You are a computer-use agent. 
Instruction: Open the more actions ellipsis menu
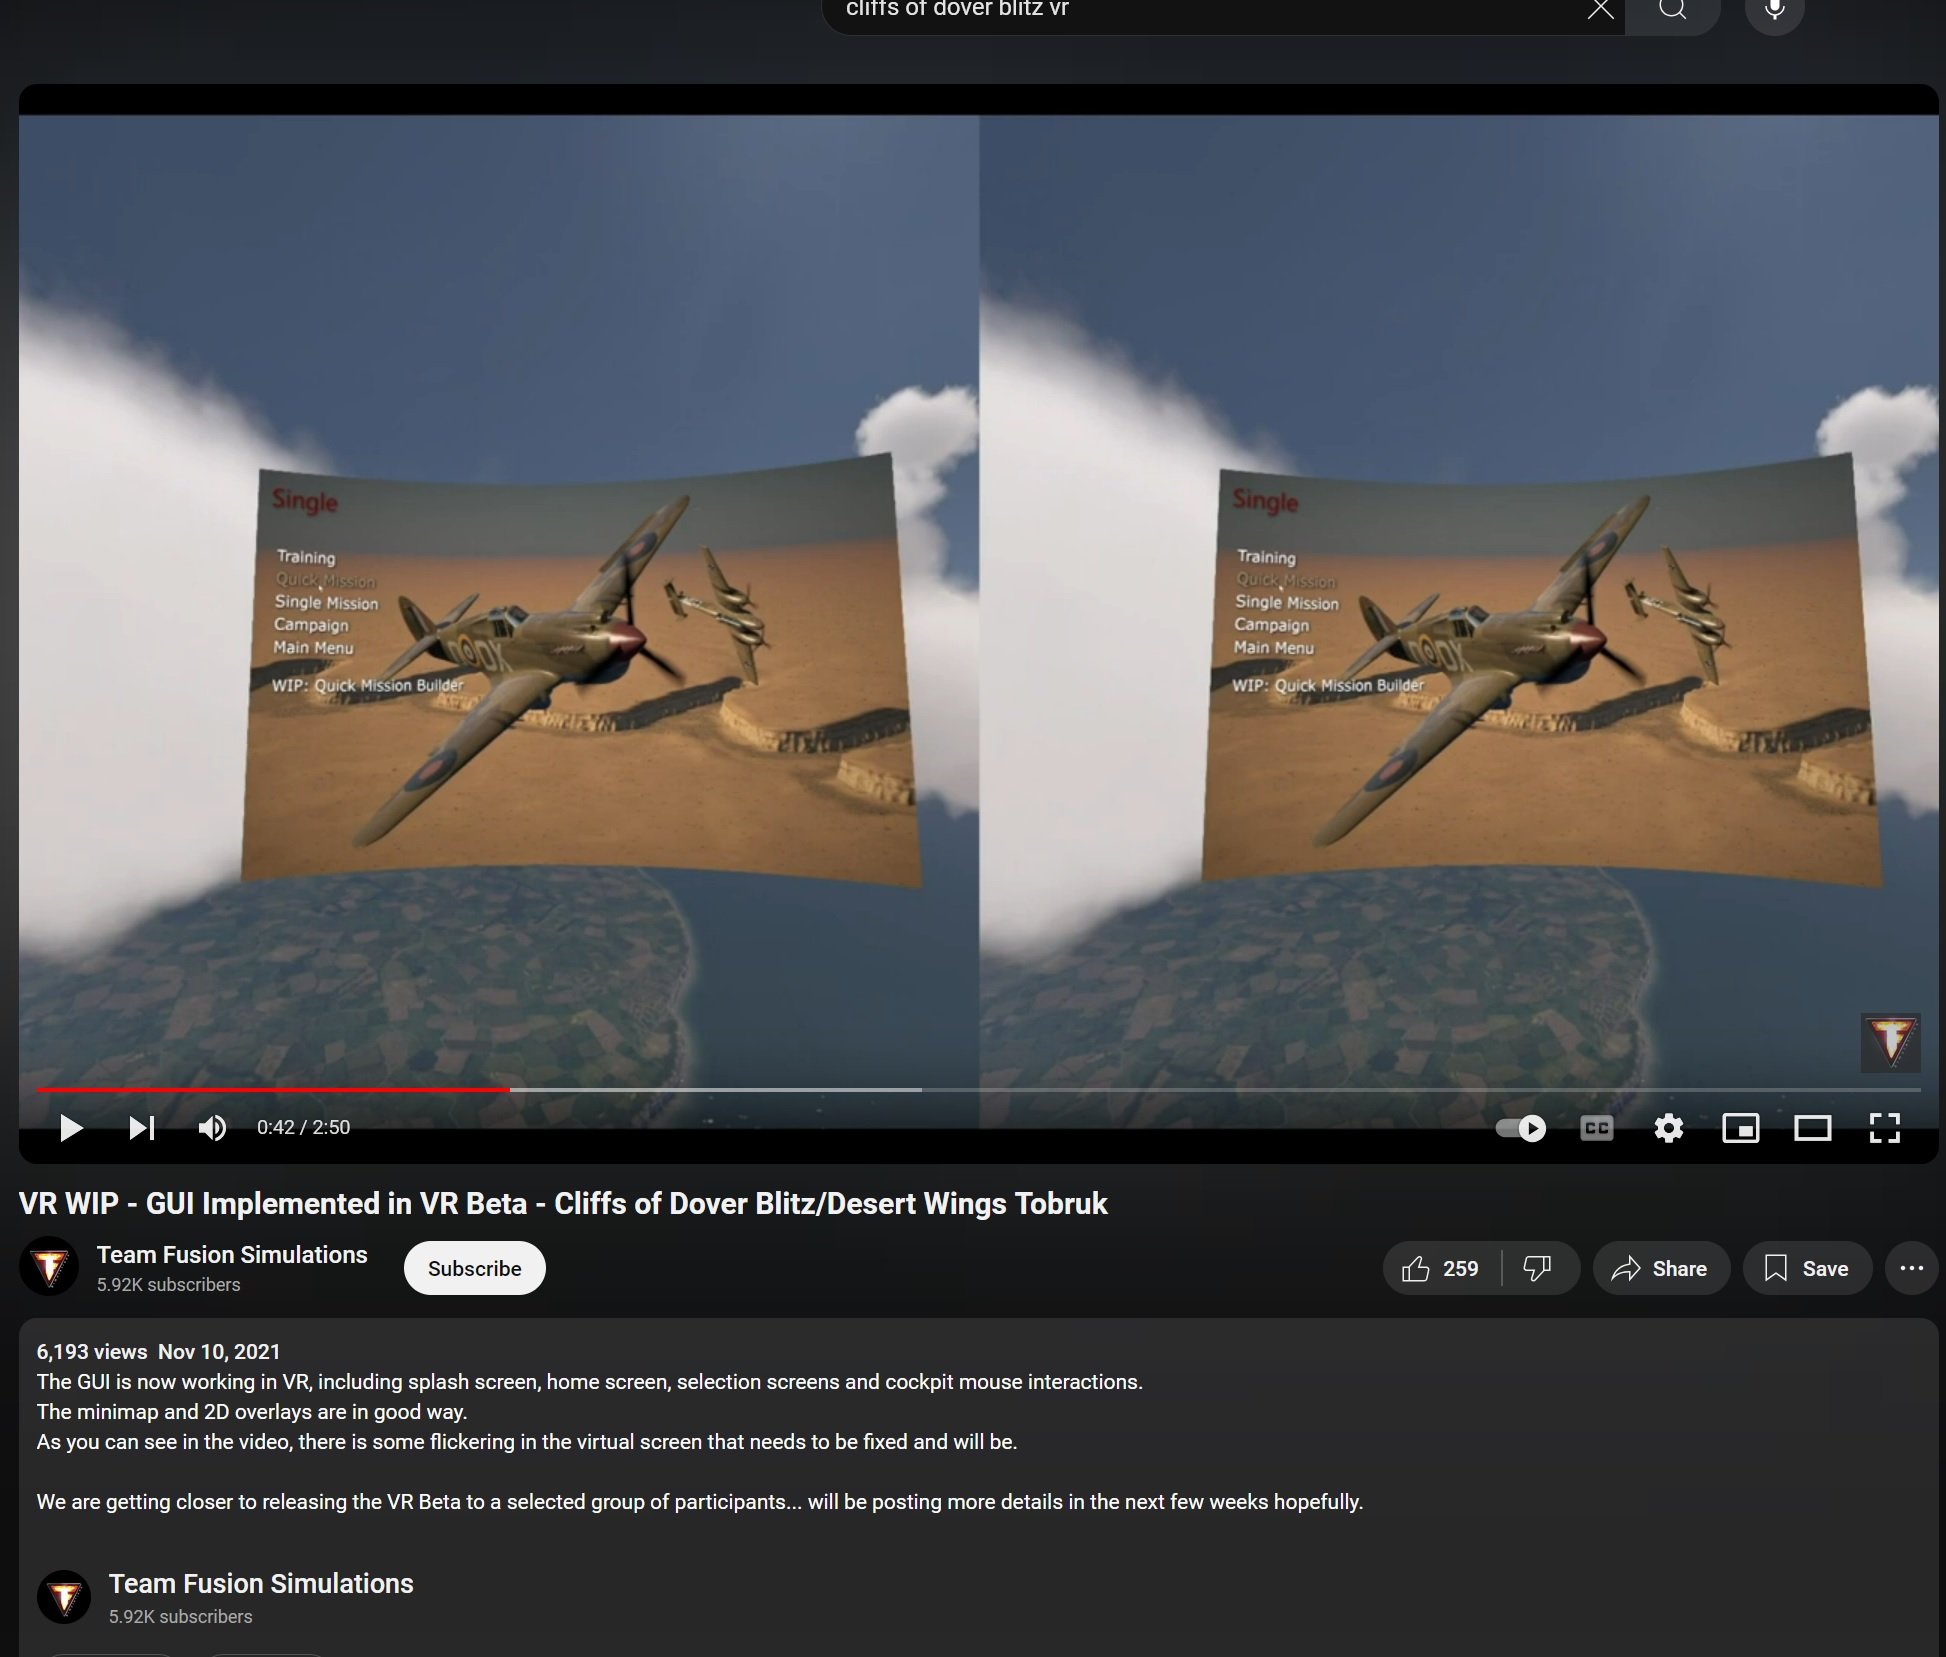[1911, 1268]
